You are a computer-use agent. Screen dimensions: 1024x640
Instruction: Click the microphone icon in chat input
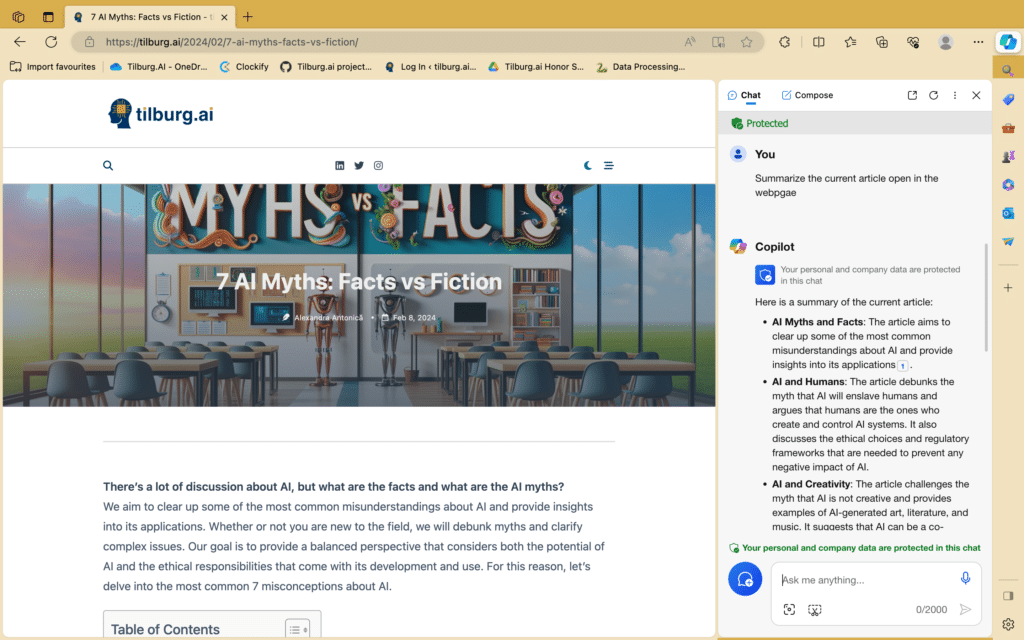point(965,578)
